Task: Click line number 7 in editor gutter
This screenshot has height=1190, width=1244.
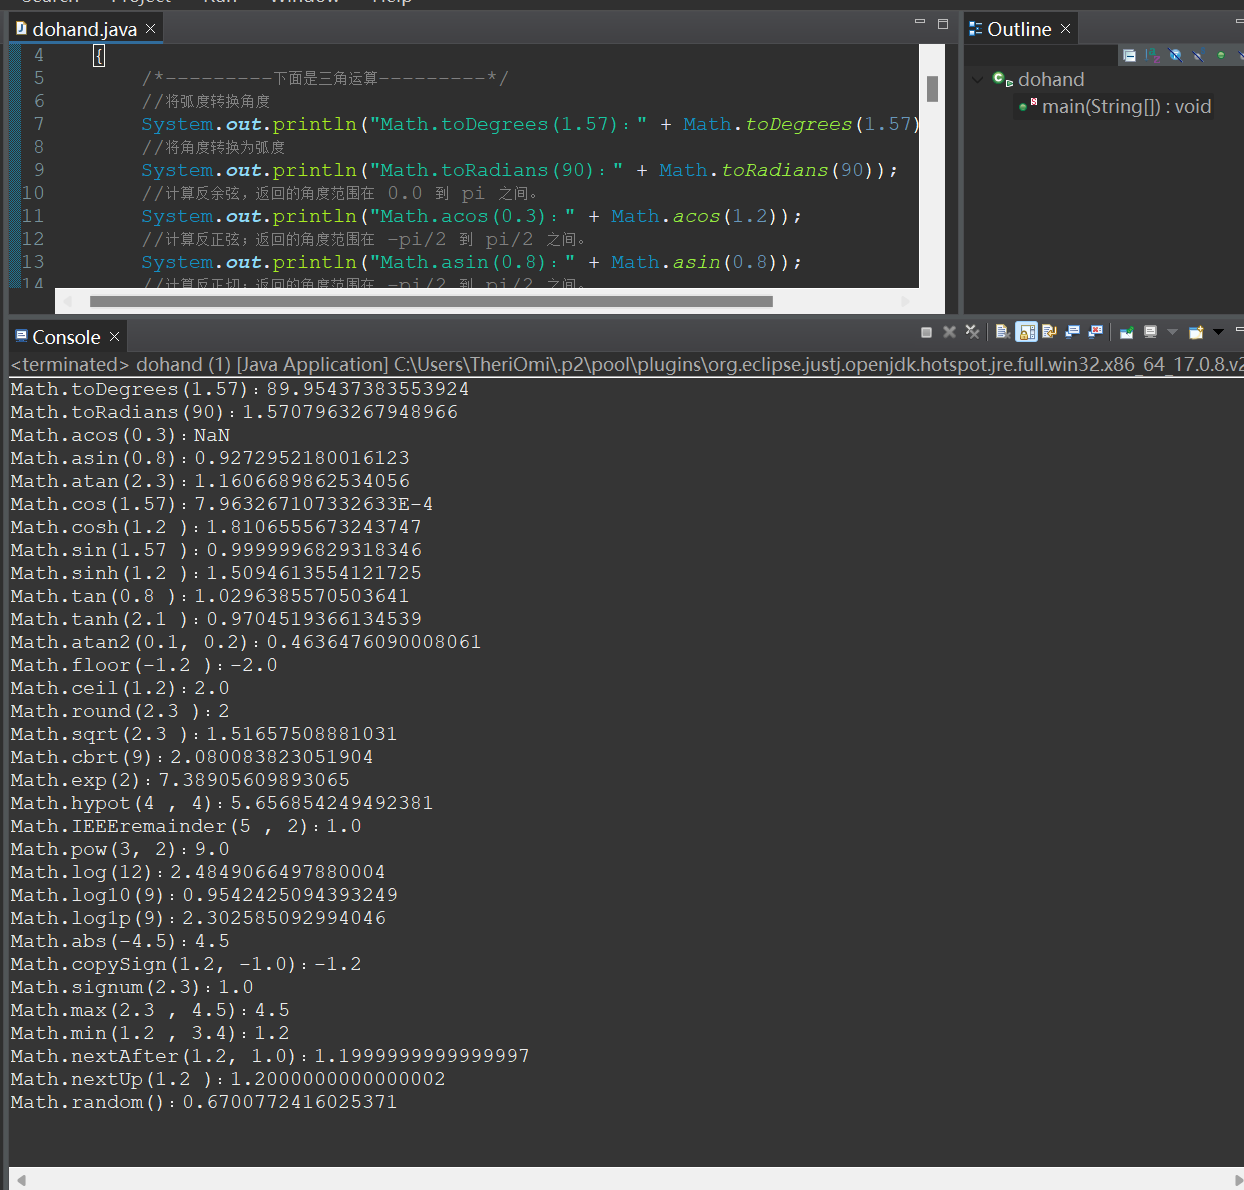Action: (39, 124)
